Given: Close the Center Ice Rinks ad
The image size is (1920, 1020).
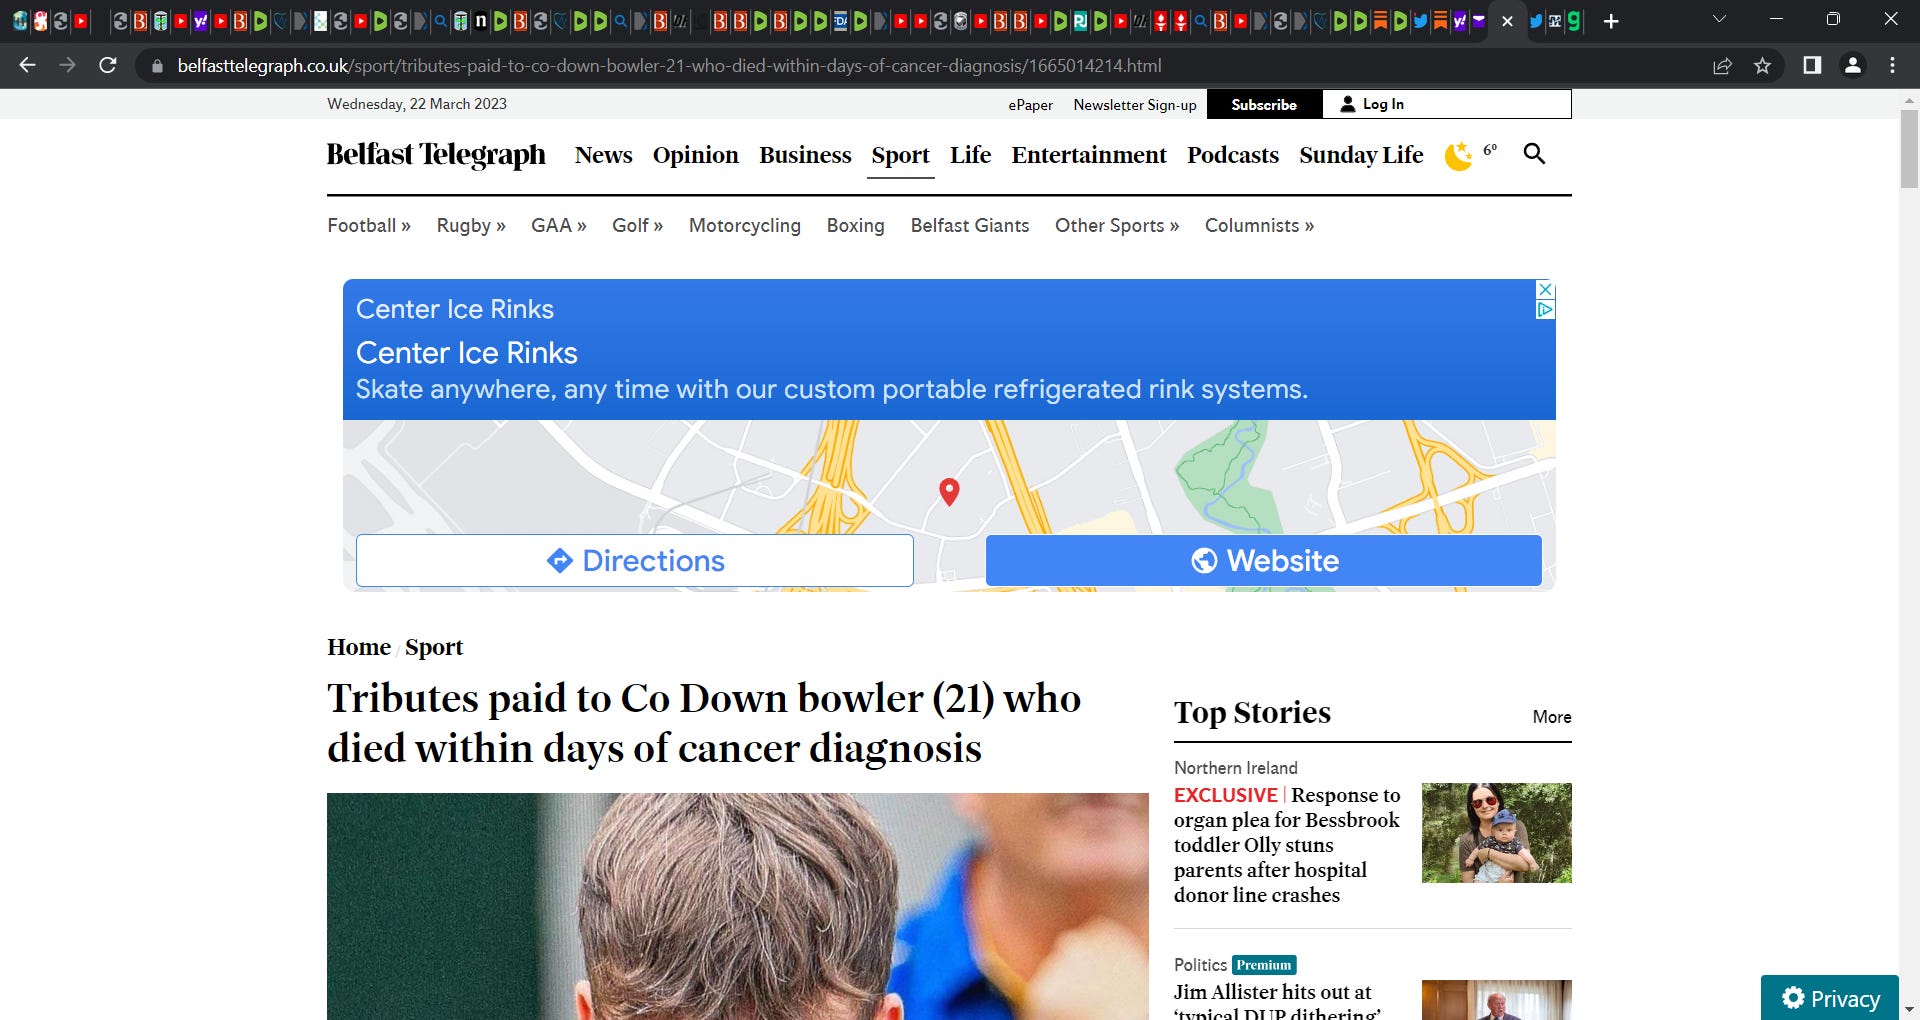Looking at the screenshot, I should [1545, 289].
